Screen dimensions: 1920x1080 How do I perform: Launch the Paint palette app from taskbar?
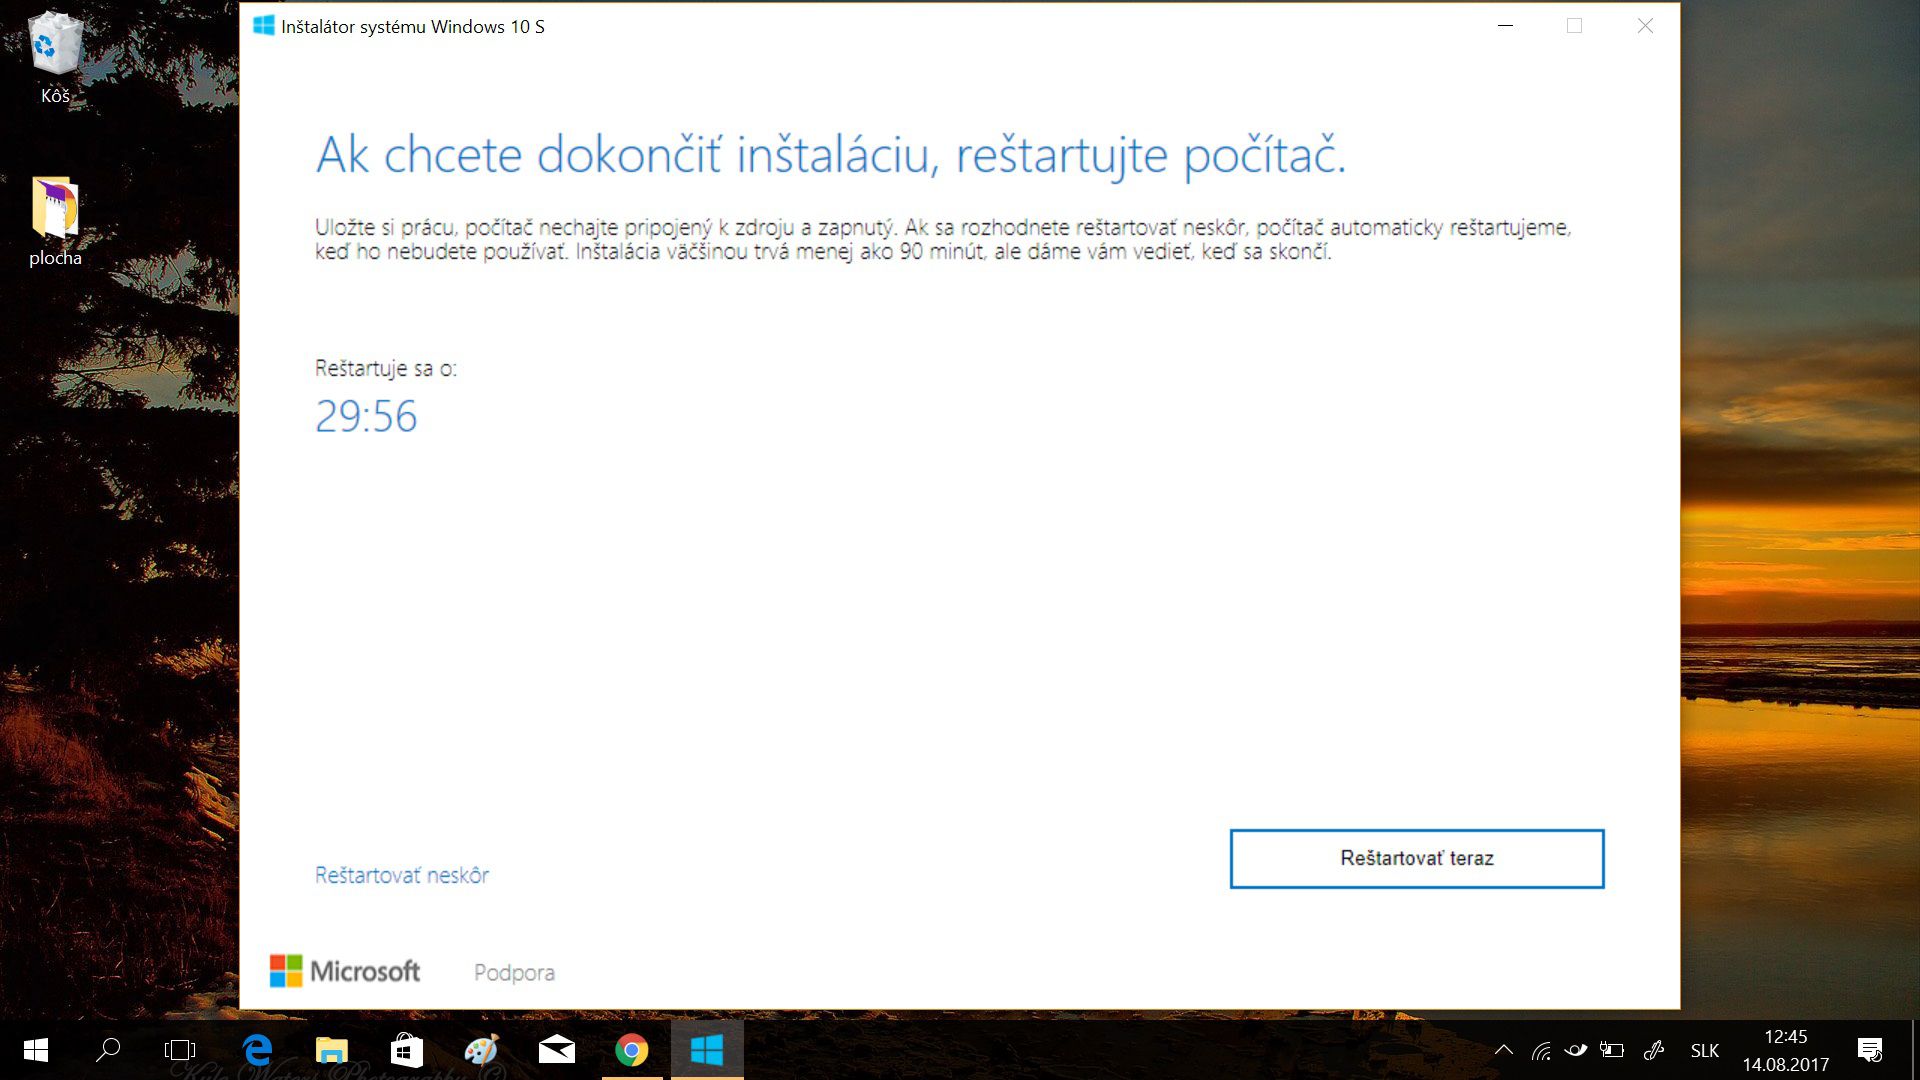[x=481, y=1050]
